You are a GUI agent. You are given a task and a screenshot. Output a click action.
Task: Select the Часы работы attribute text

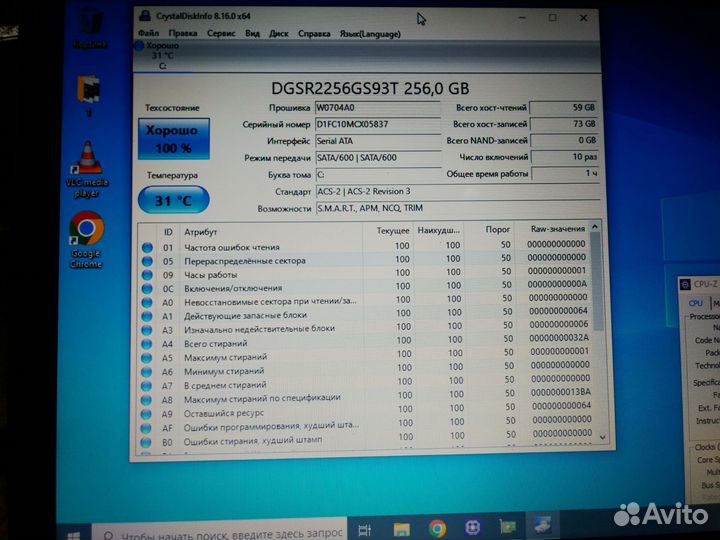[x=211, y=275]
